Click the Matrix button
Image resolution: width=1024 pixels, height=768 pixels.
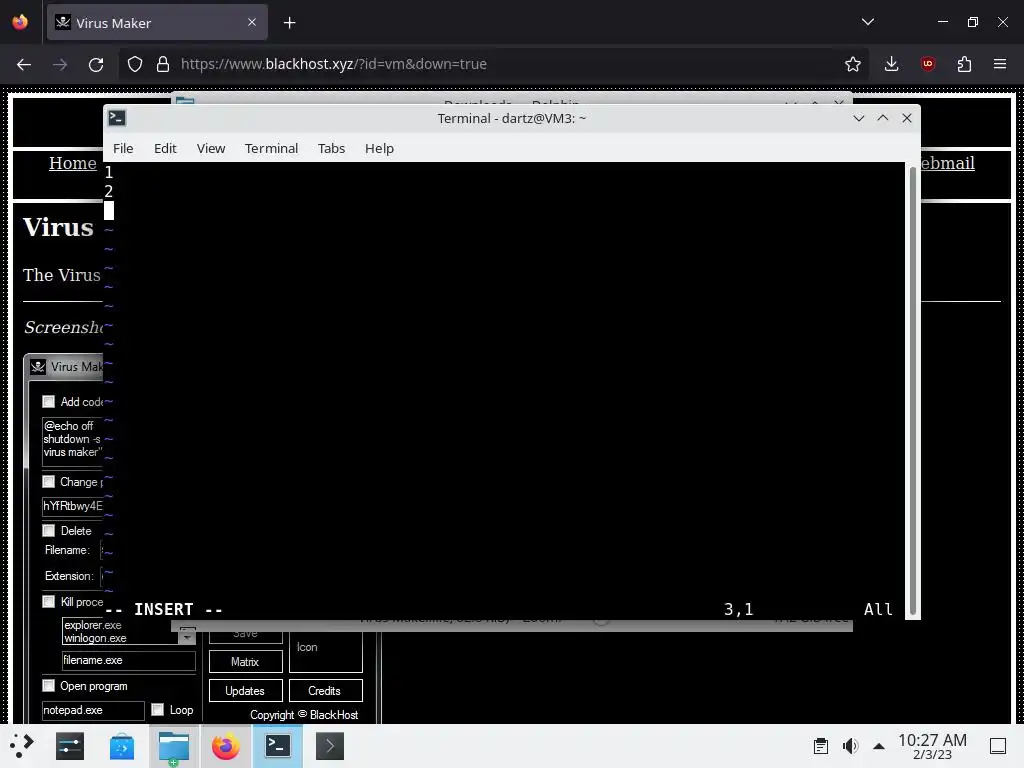click(246, 662)
